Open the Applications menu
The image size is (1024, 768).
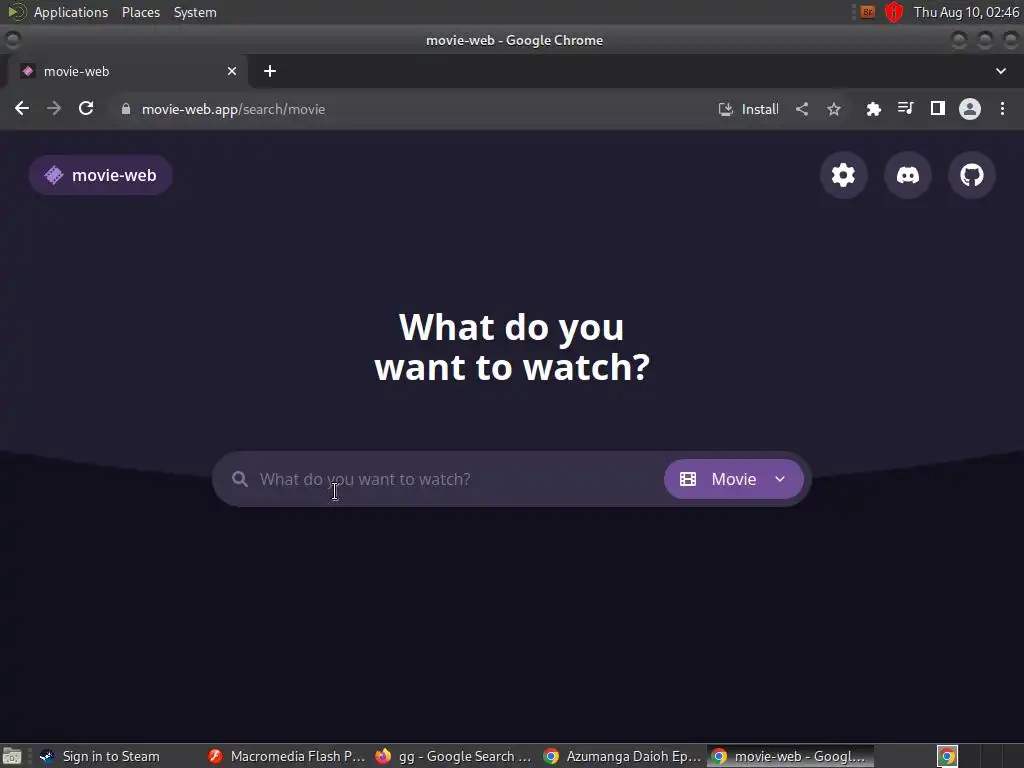pos(71,12)
